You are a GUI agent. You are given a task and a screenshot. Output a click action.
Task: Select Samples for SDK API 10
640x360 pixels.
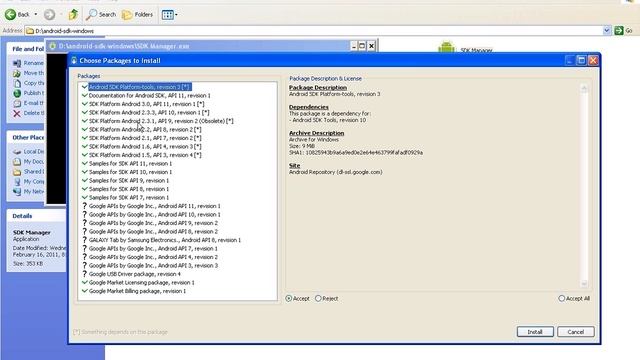(x=130, y=172)
